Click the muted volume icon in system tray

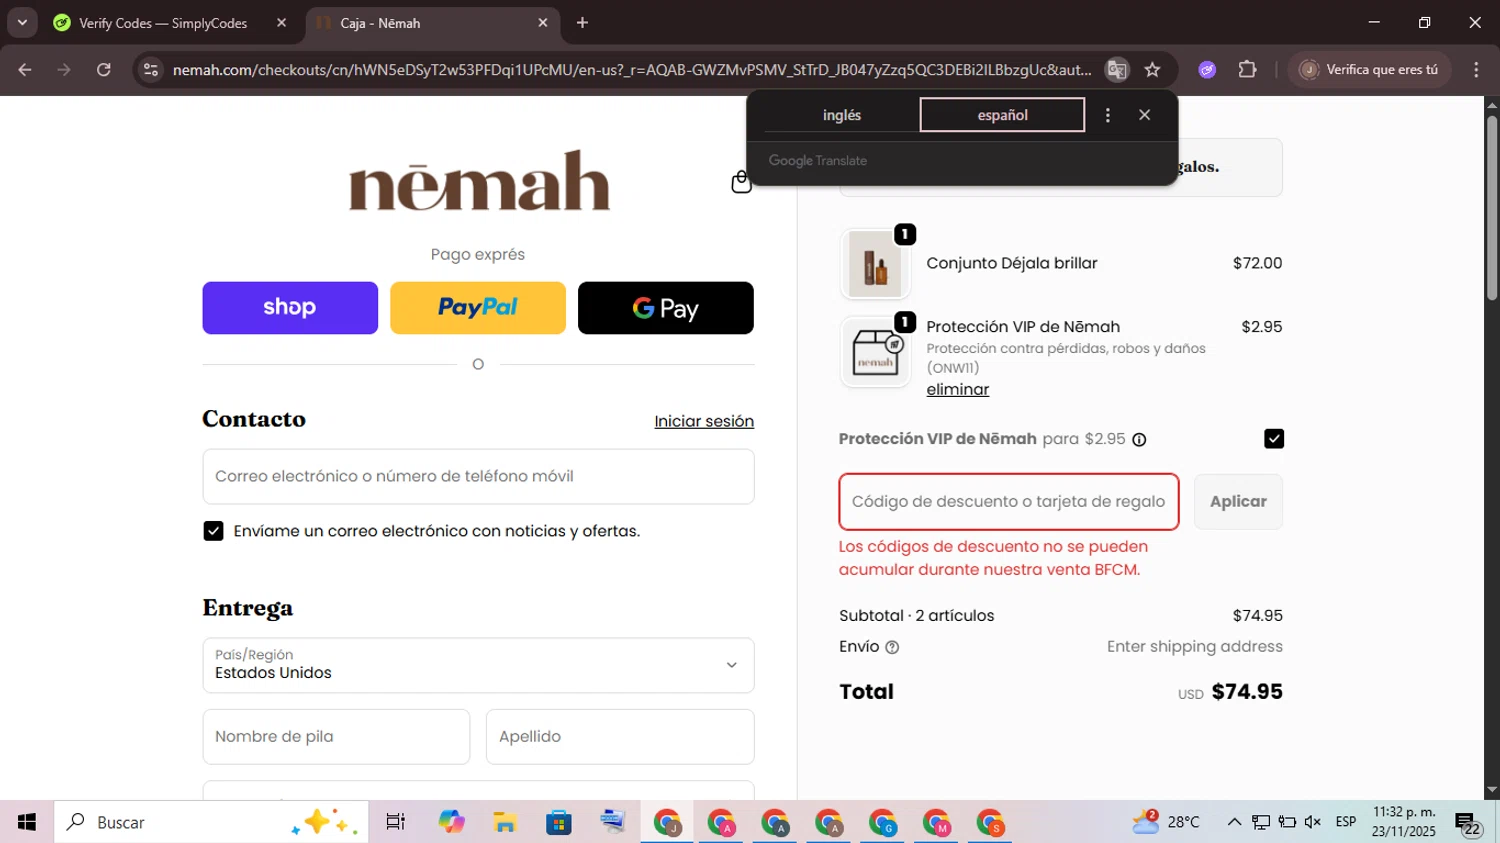[x=1313, y=822]
